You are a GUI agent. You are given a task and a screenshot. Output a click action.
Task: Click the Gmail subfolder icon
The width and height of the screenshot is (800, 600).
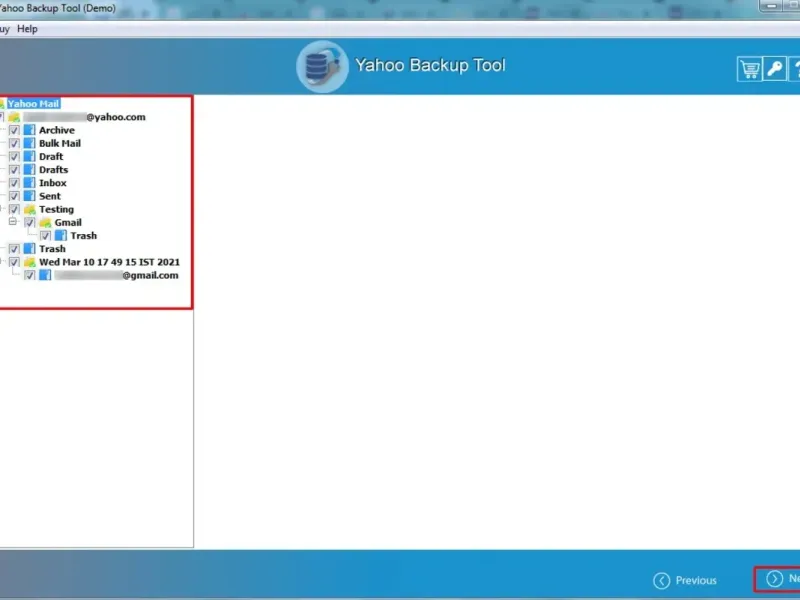(45, 222)
